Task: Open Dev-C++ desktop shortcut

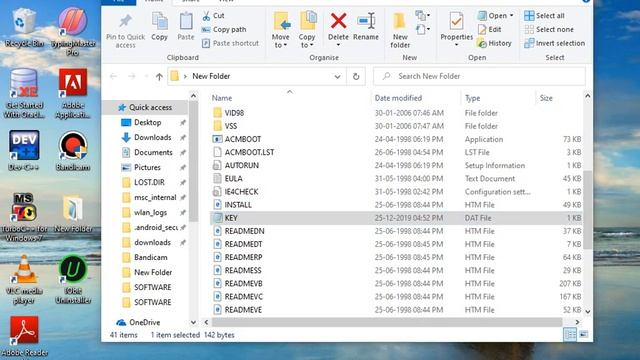Action: tap(24, 151)
